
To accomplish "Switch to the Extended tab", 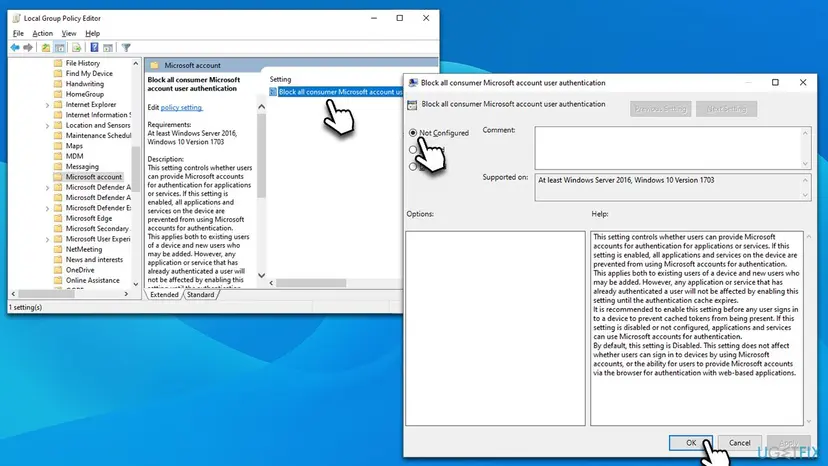I will (164, 295).
